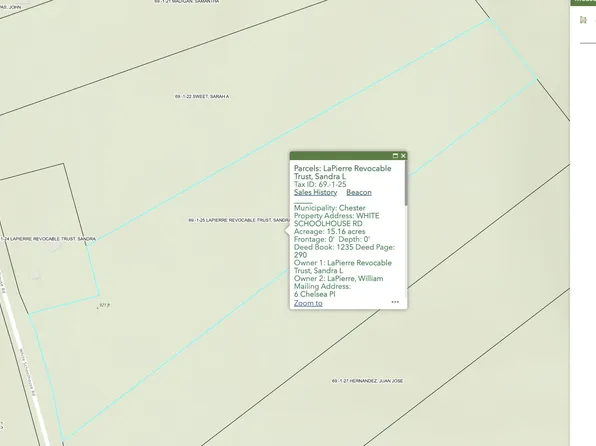
Task: Click the first tool icon in right side panel
Action: coord(583,20)
